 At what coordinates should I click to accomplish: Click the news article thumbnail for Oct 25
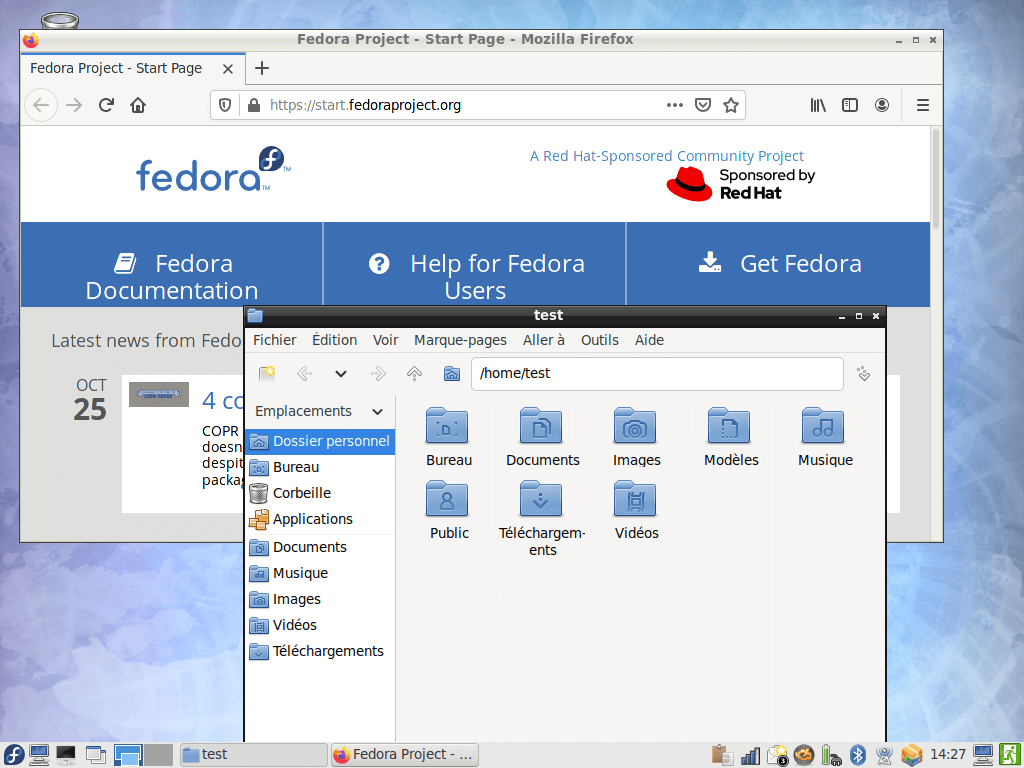159,394
